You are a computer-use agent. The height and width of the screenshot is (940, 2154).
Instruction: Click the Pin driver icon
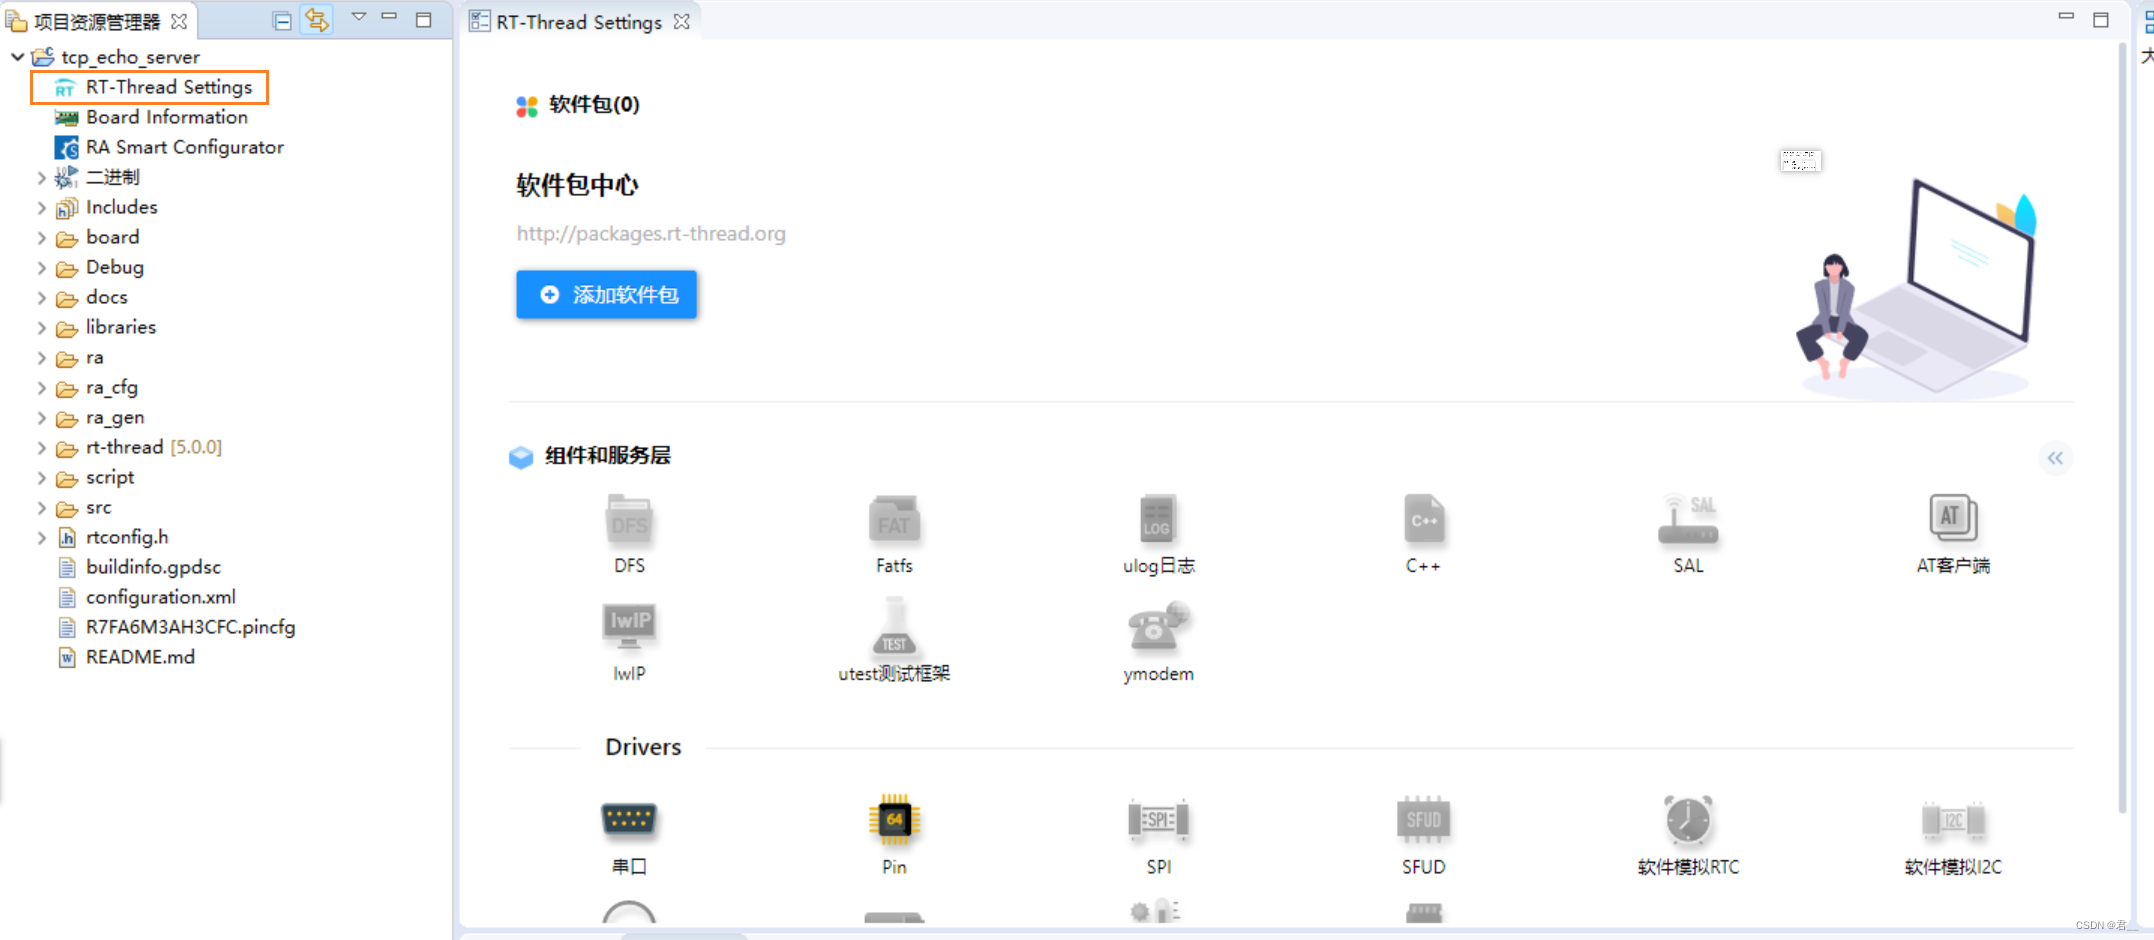(x=893, y=822)
